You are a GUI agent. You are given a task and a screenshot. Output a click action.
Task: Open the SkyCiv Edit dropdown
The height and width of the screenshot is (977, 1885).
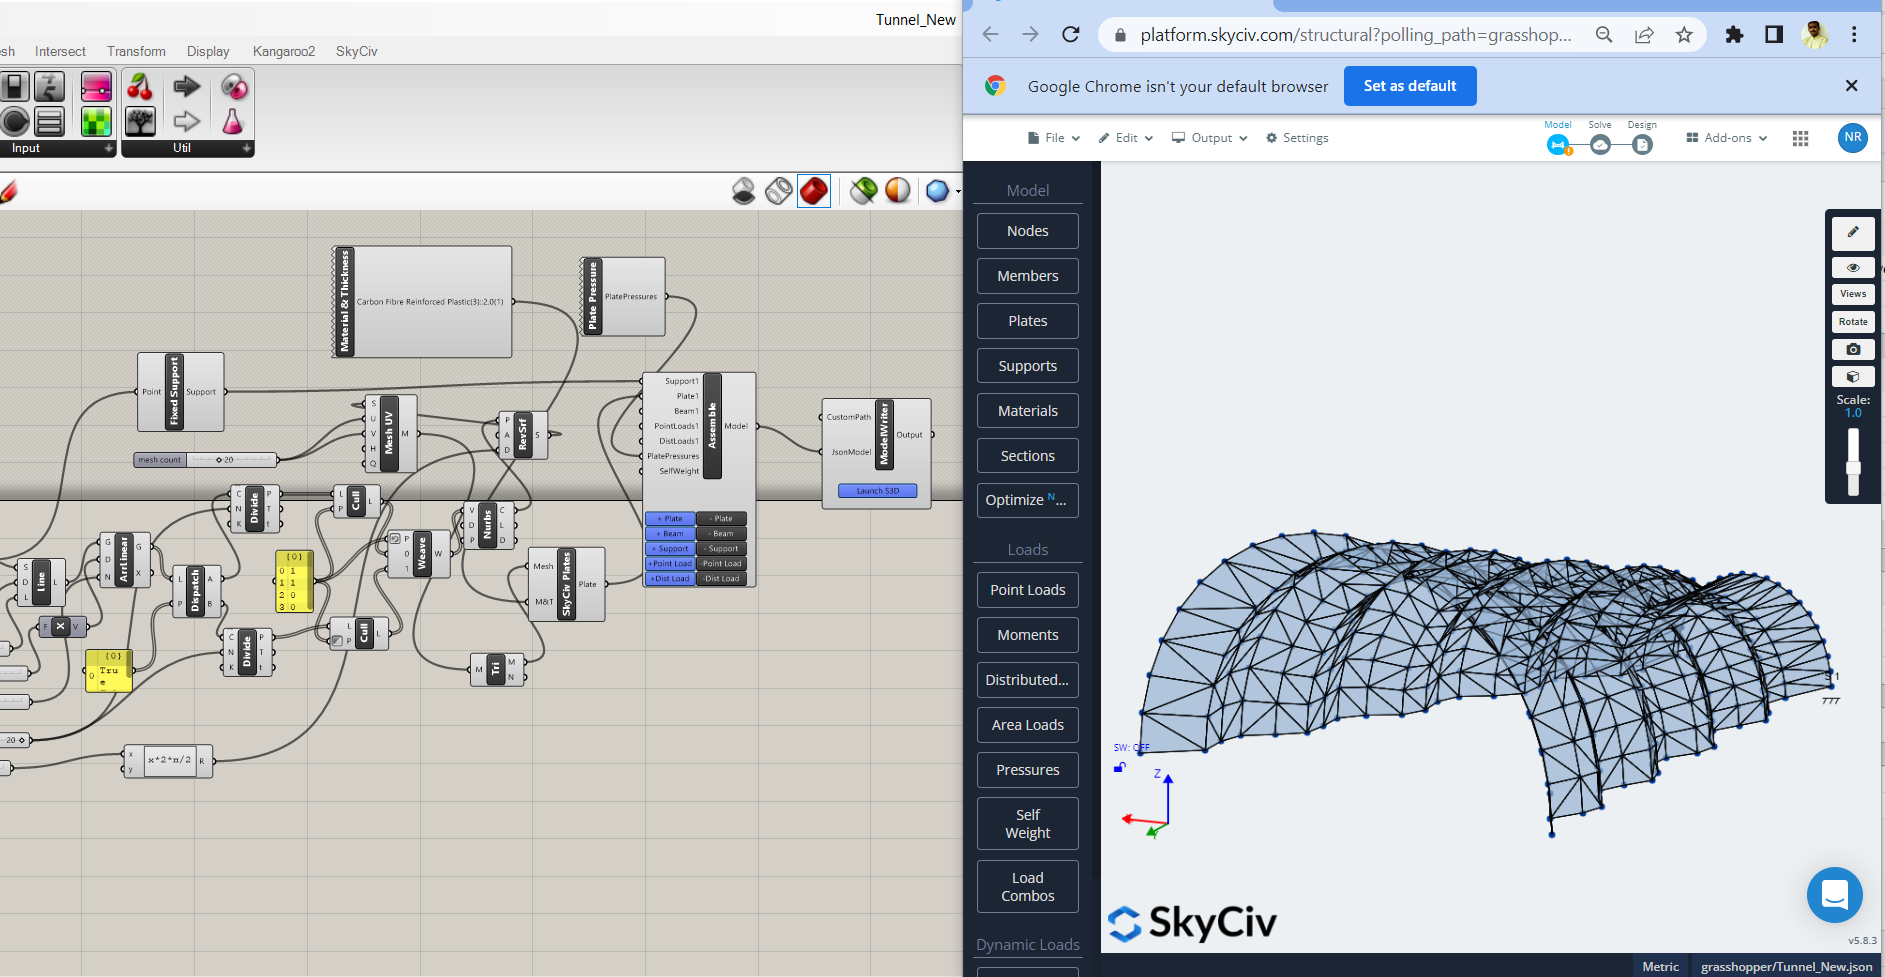click(1126, 138)
